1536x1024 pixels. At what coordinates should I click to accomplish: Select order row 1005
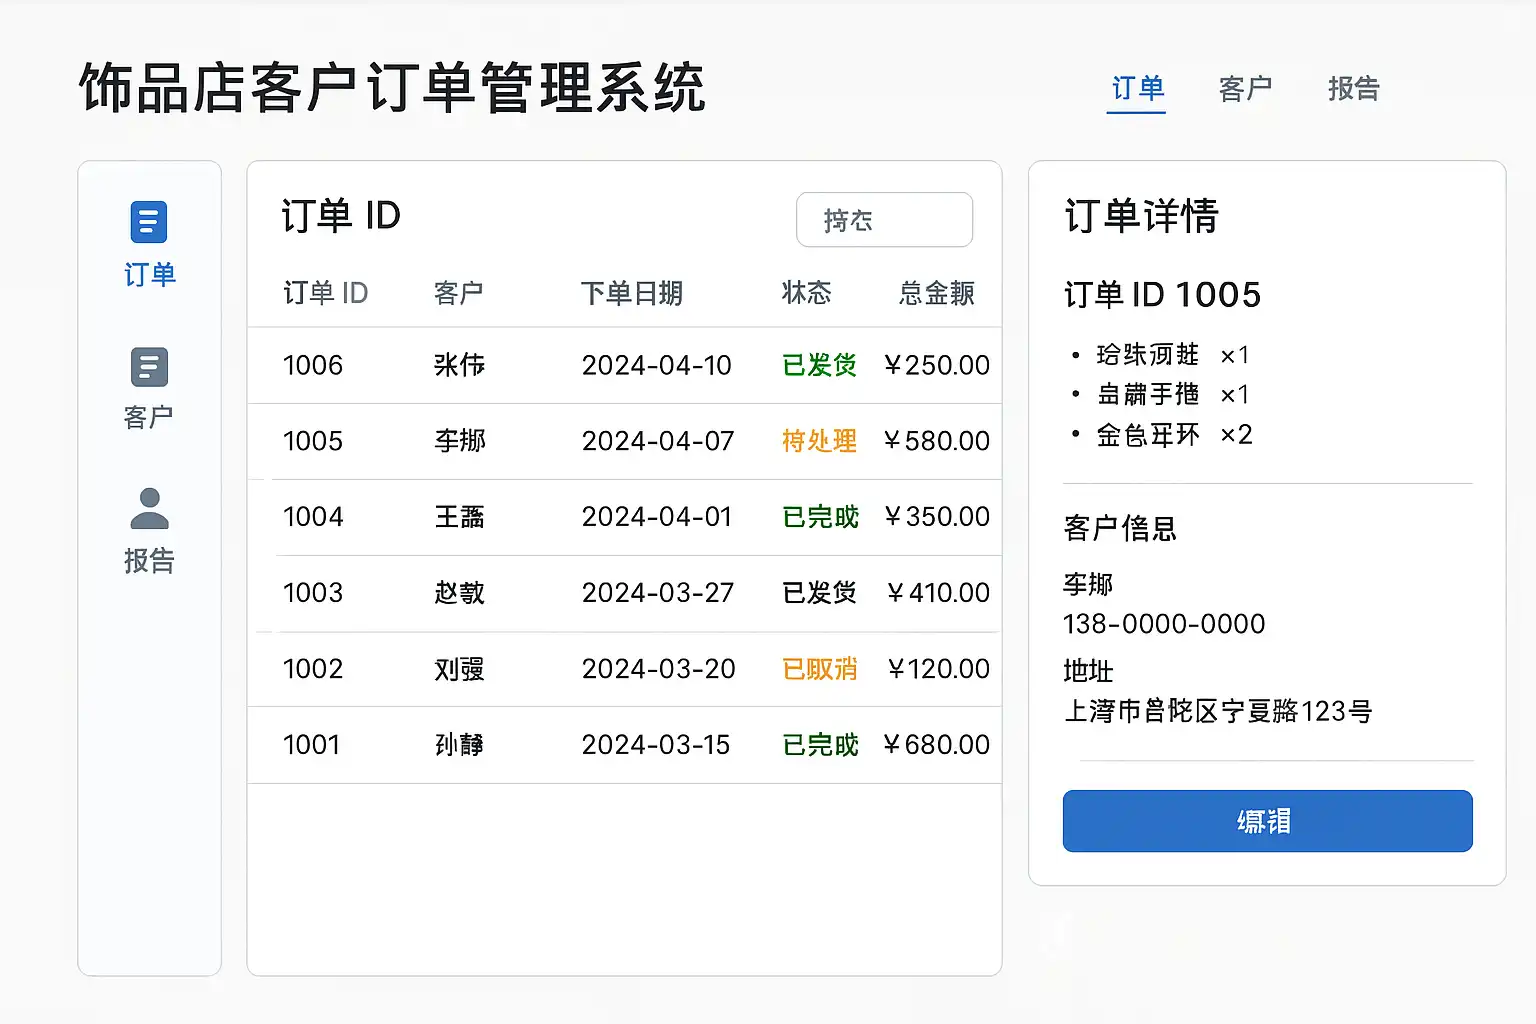pyautogui.click(x=624, y=441)
